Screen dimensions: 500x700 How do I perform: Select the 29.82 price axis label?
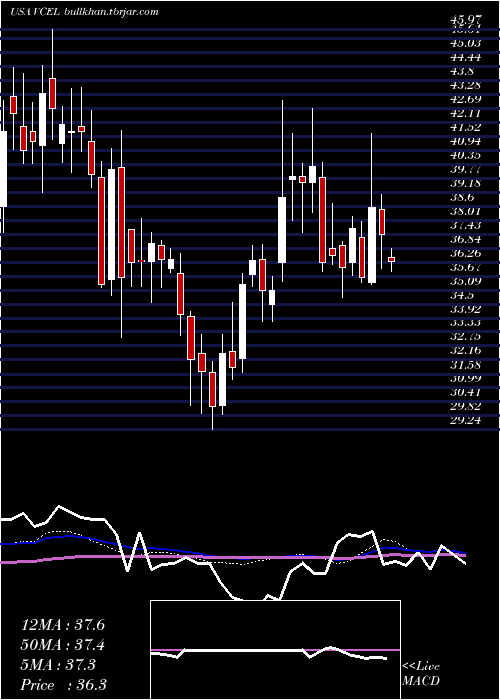coord(466,407)
